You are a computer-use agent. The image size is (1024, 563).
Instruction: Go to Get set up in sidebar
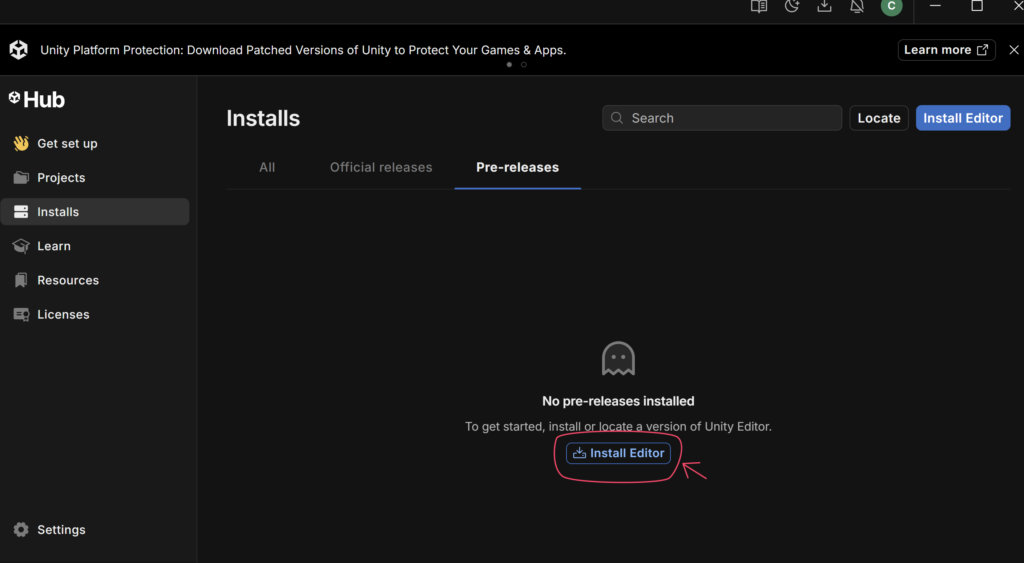coord(67,144)
